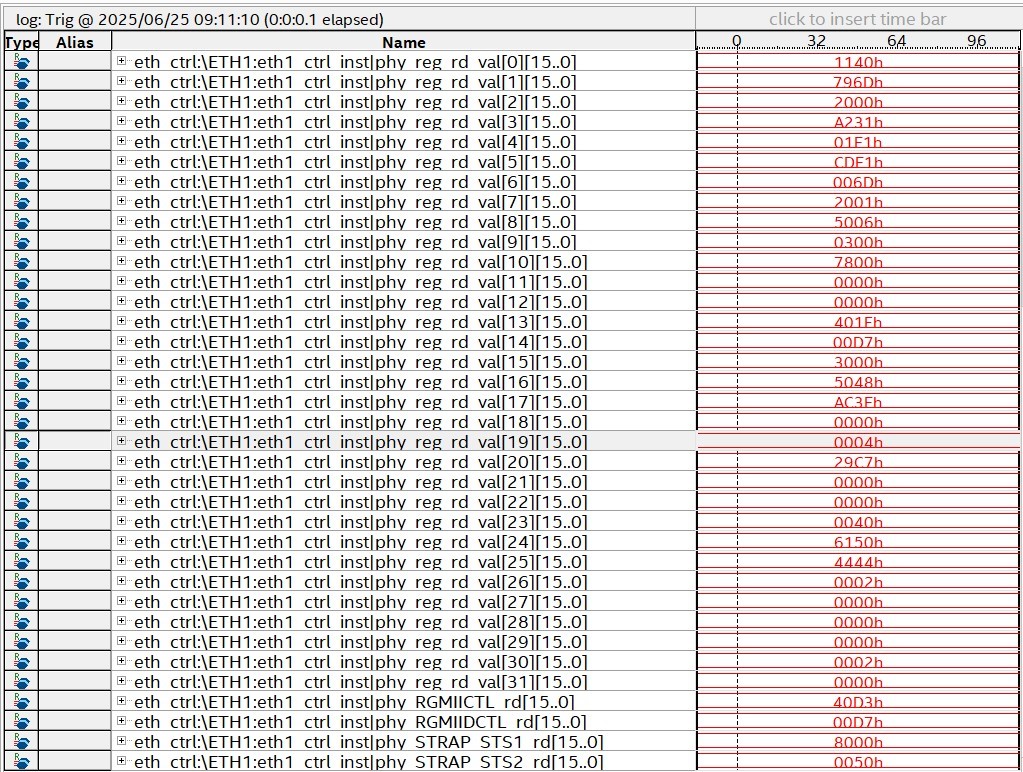
Task: Expand the phy_reg_rd_val[7] bus
Action: [x=121, y=200]
